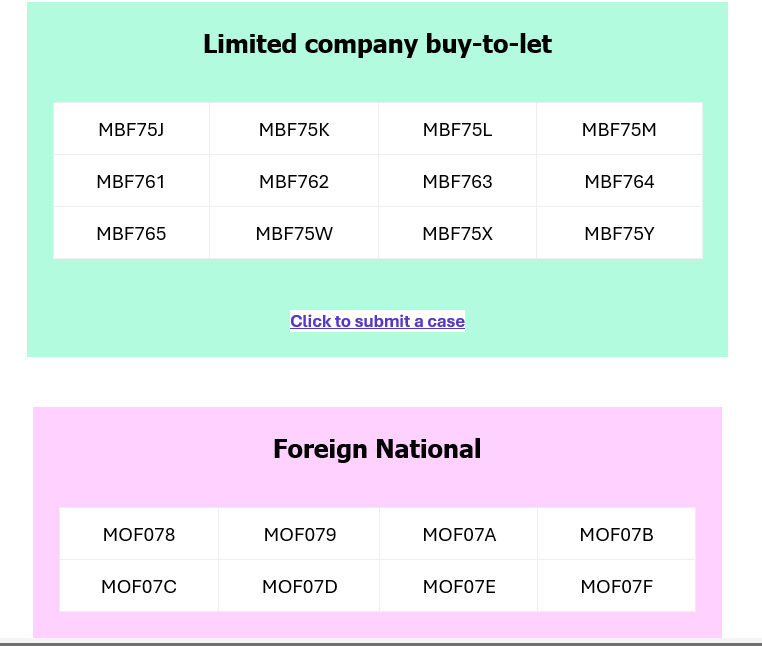762x646 pixels.
Task: Select the MOF078 product code
Action: coord(139,534)
